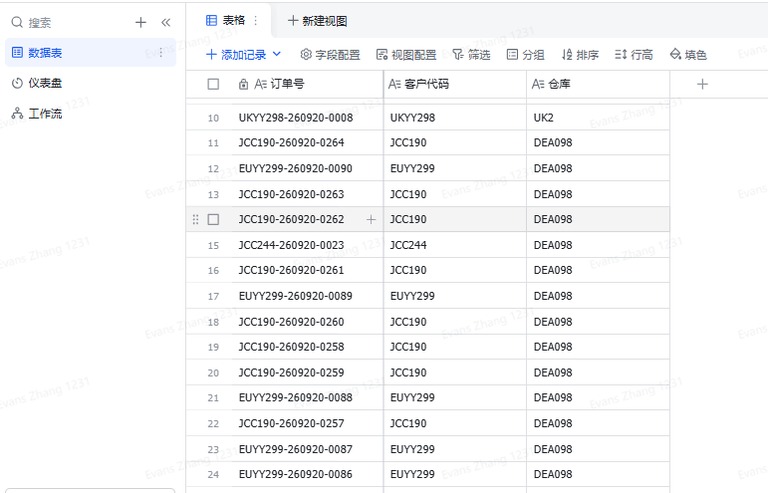
Task: Click JCC190 customer code in row 22
Action: point(455,423)
